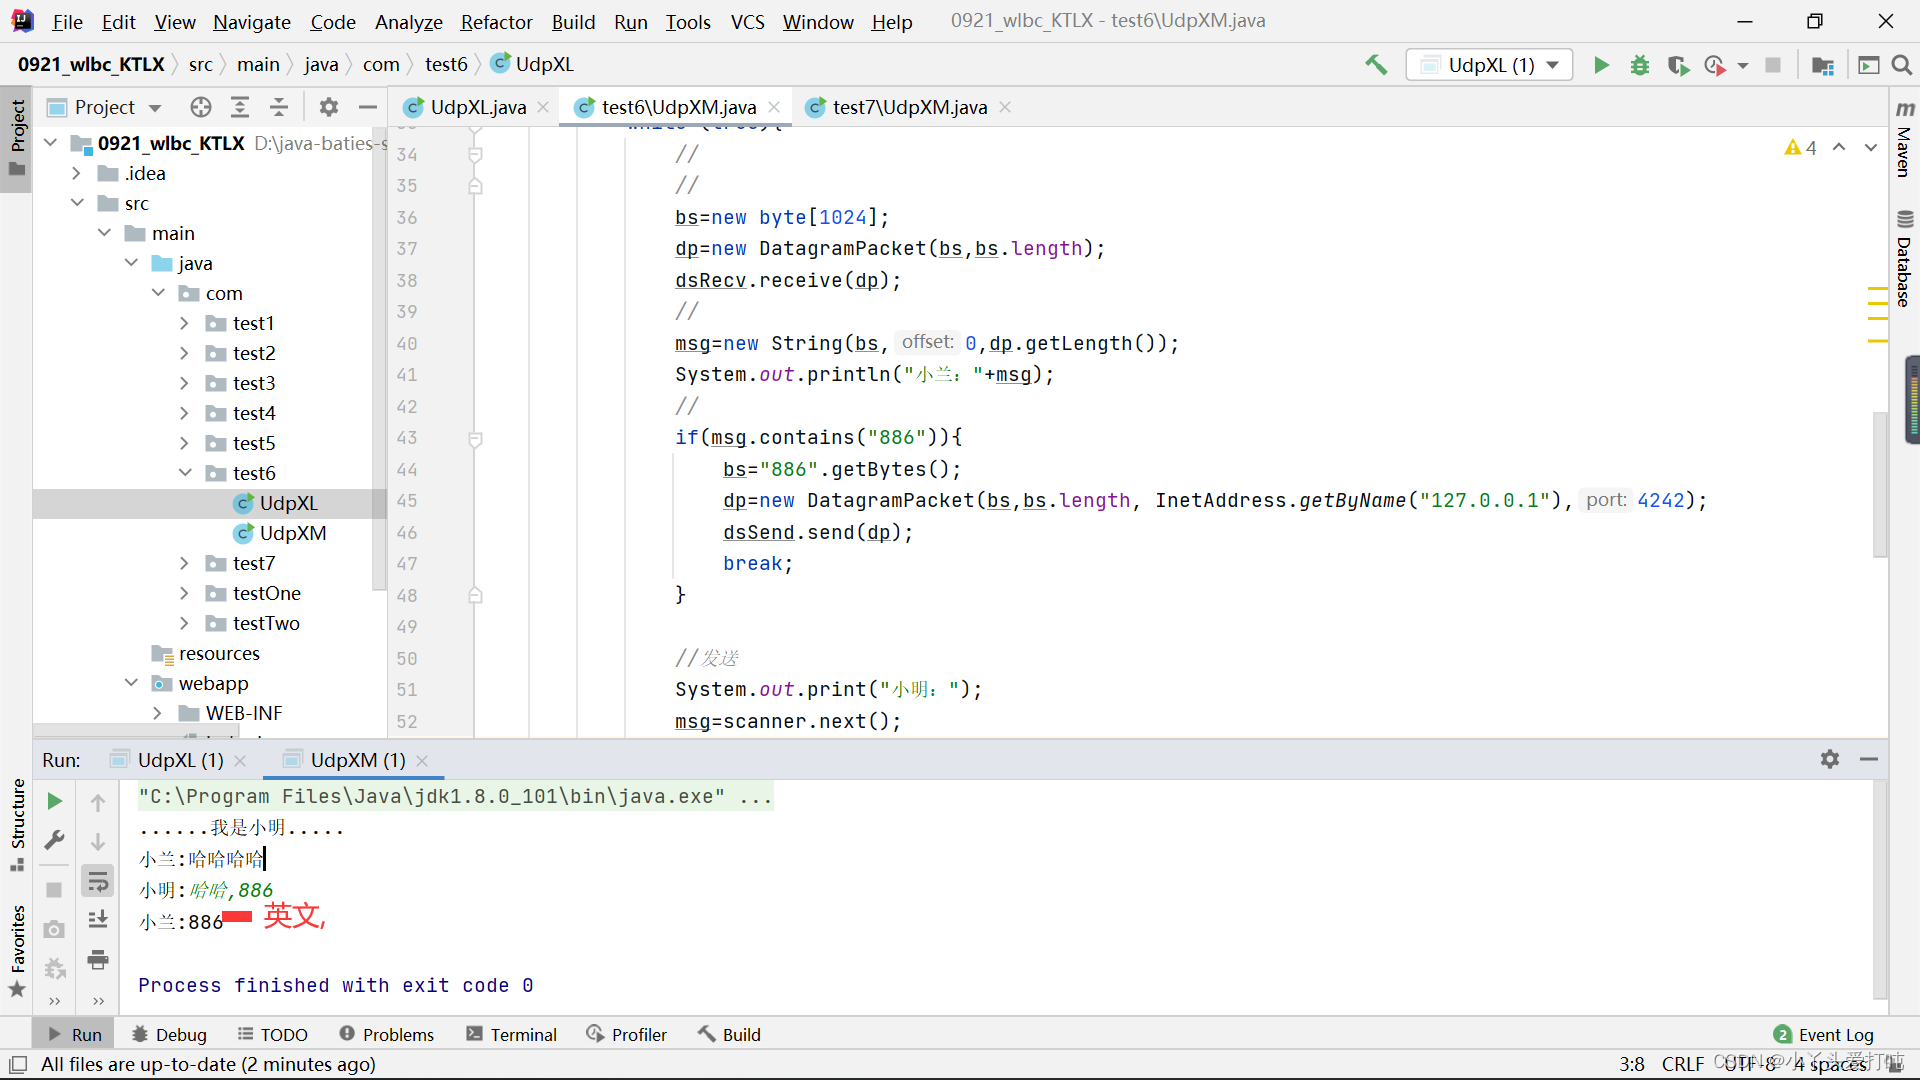Click the Profile run icon
1920x1080 pixels.
(1716, 65)
